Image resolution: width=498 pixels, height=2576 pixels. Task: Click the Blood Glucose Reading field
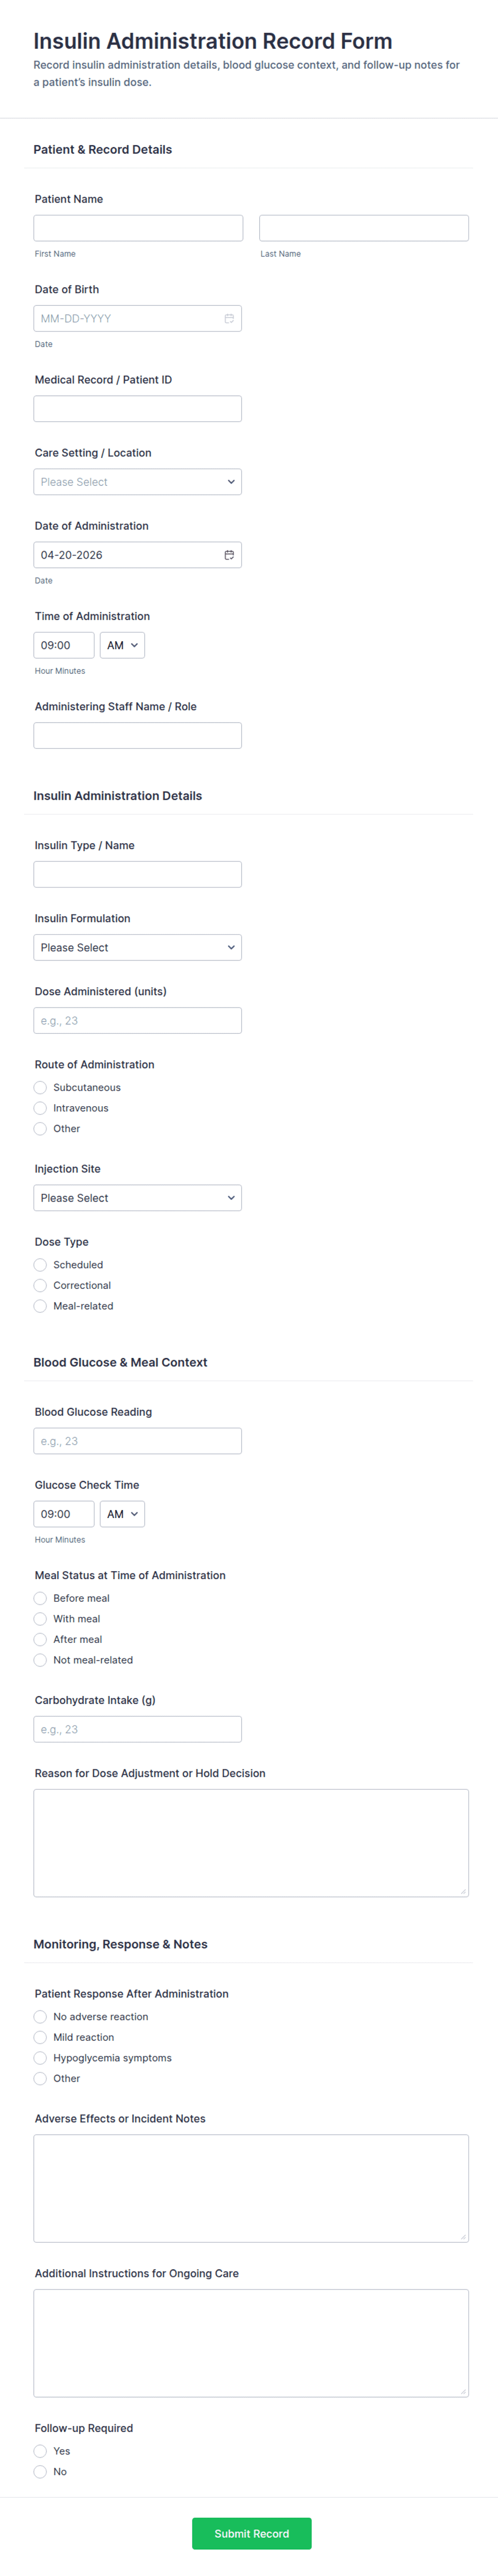[138, 1441]
